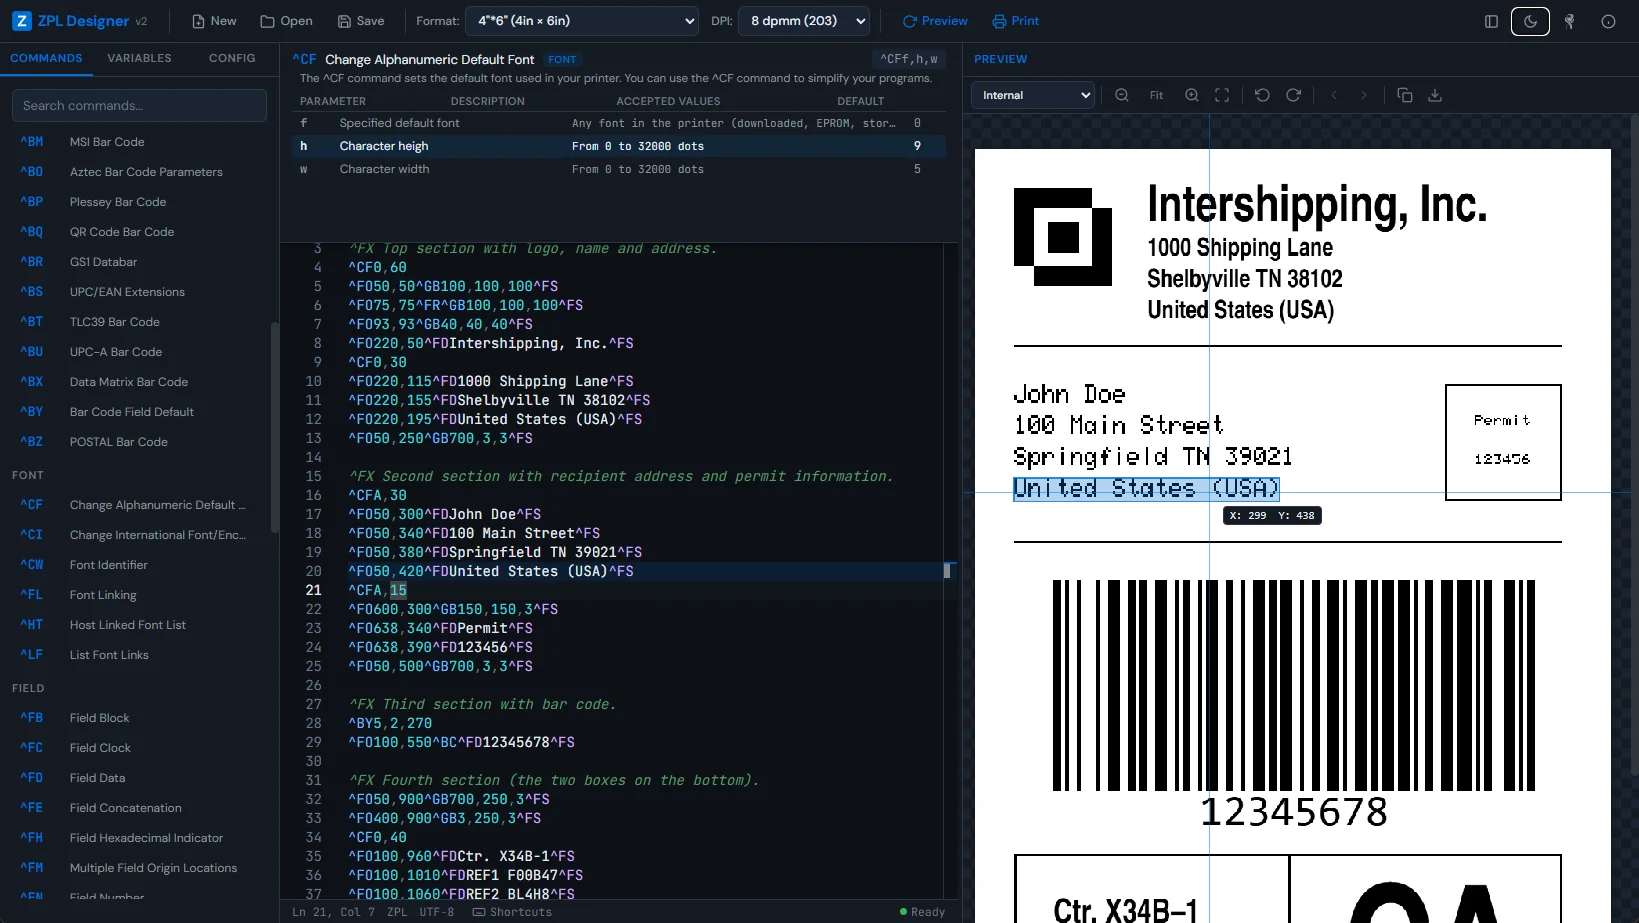Open the Internal renderer dropdown
The height and width of the screenshot is (923, 1639).
1032,95
